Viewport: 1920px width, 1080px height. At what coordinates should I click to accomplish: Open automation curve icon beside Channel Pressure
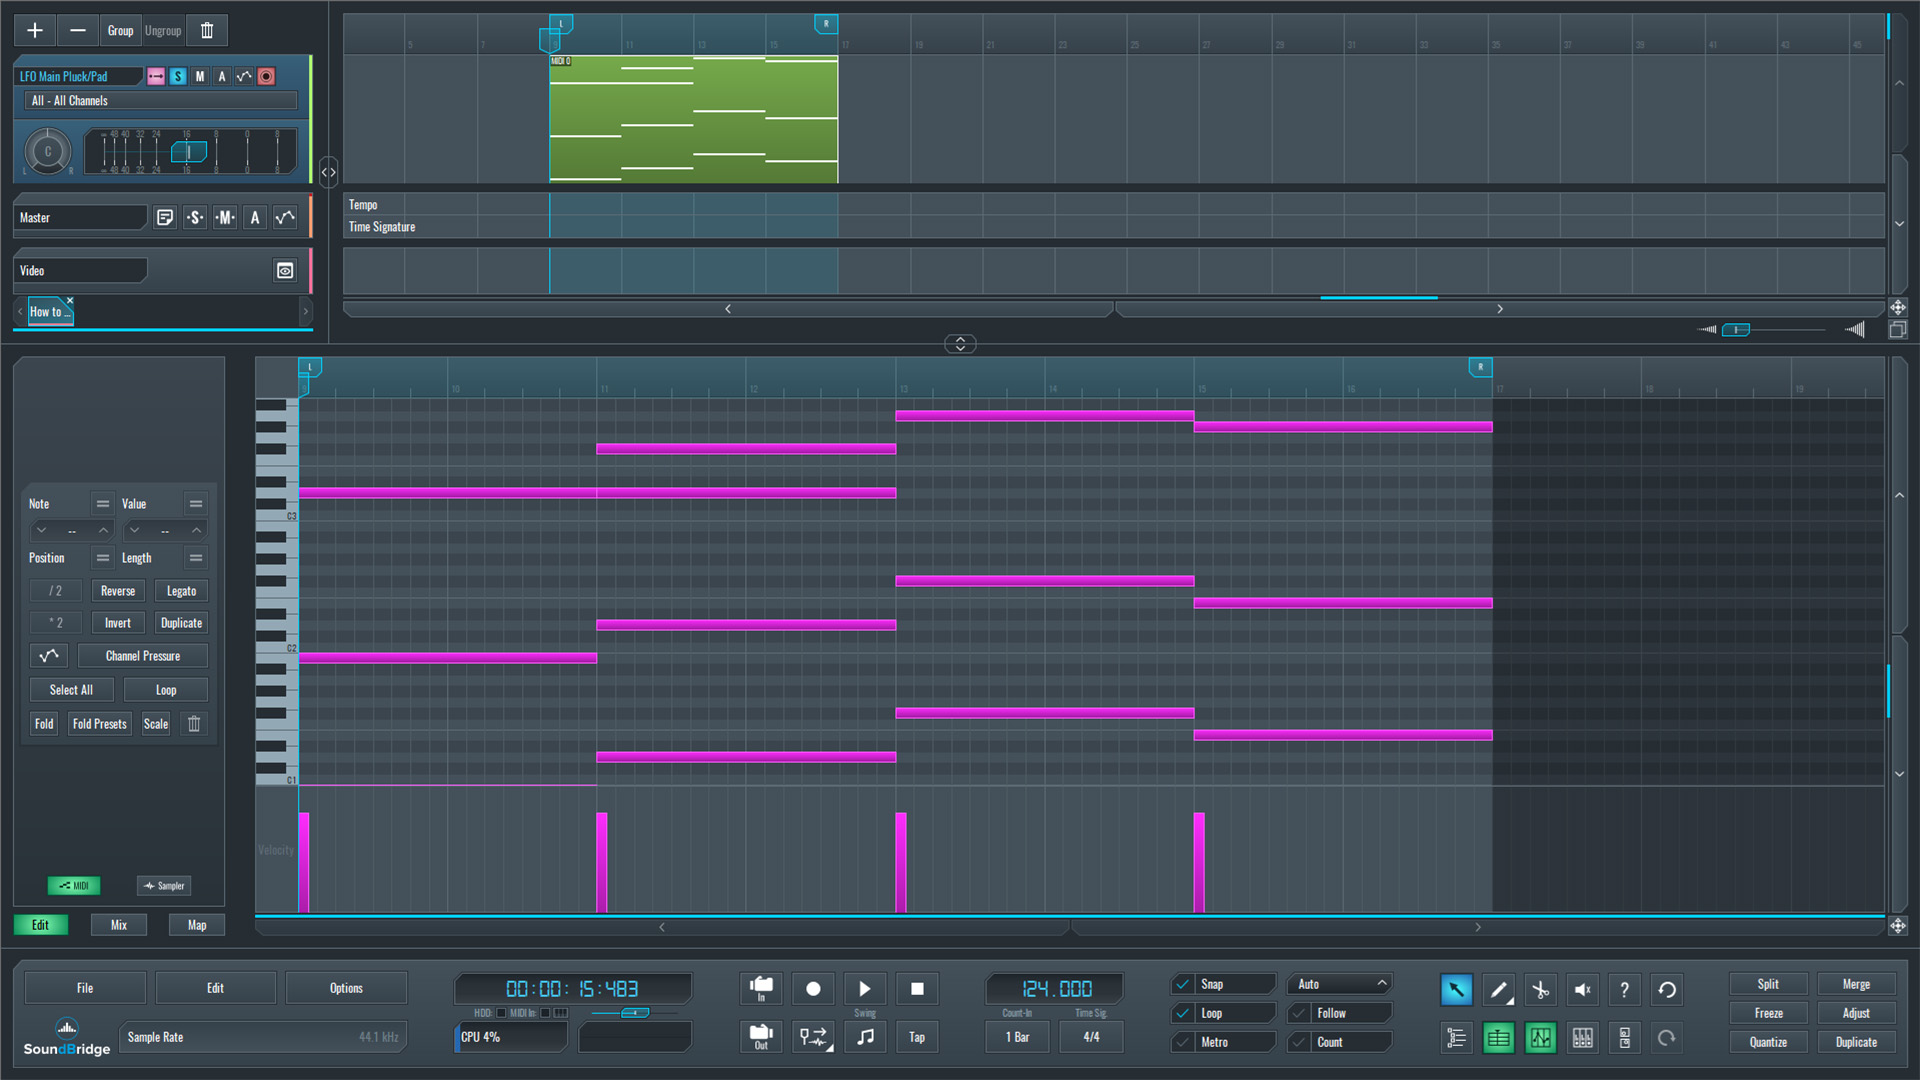48,656
